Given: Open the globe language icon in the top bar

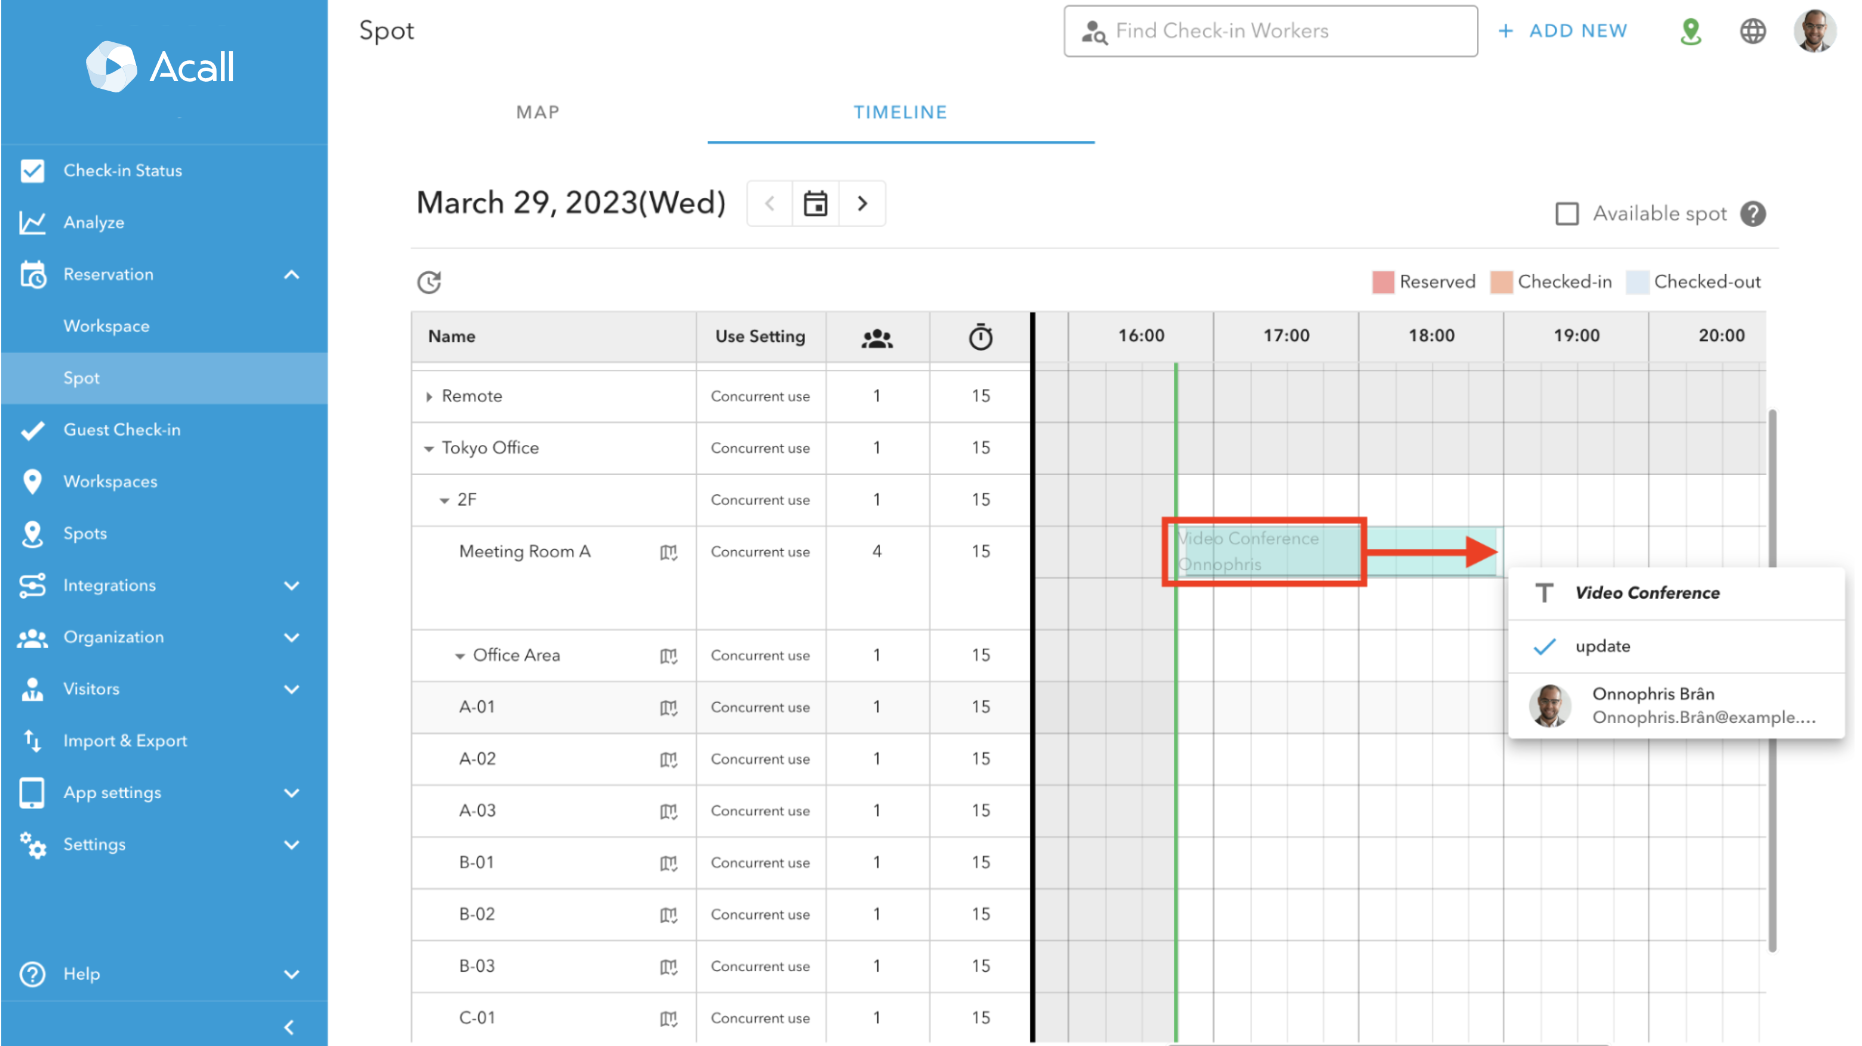Looking at the screenshot, I should [x=1752, y=31].
